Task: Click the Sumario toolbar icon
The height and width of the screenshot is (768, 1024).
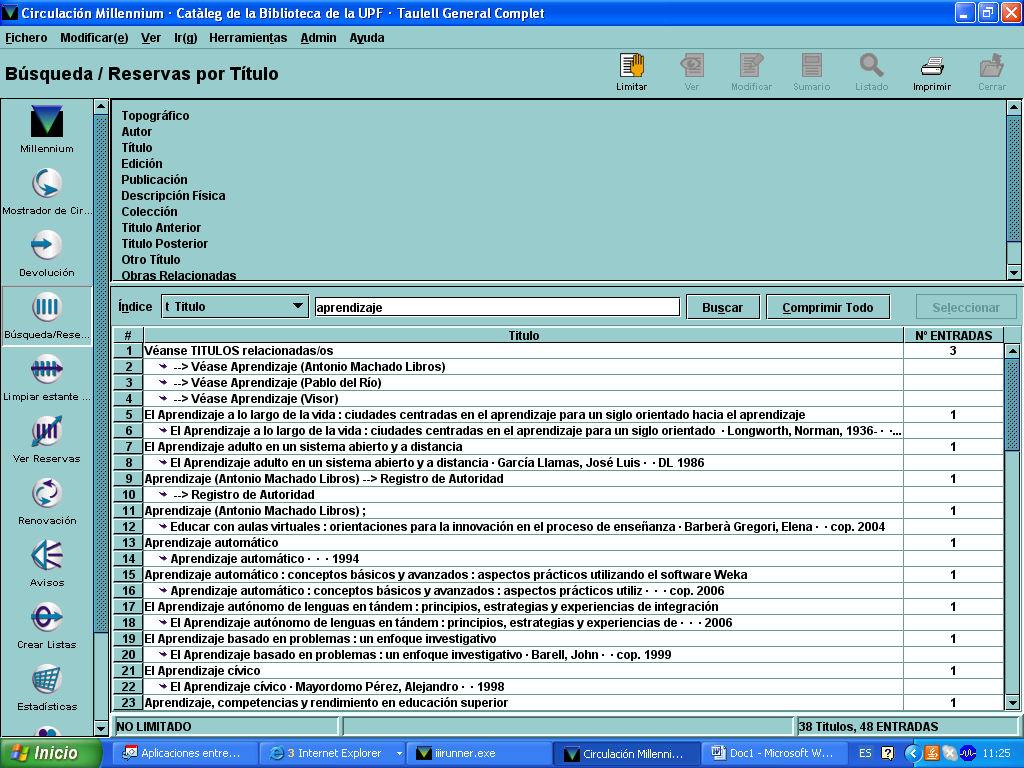Action: point(812,66)
